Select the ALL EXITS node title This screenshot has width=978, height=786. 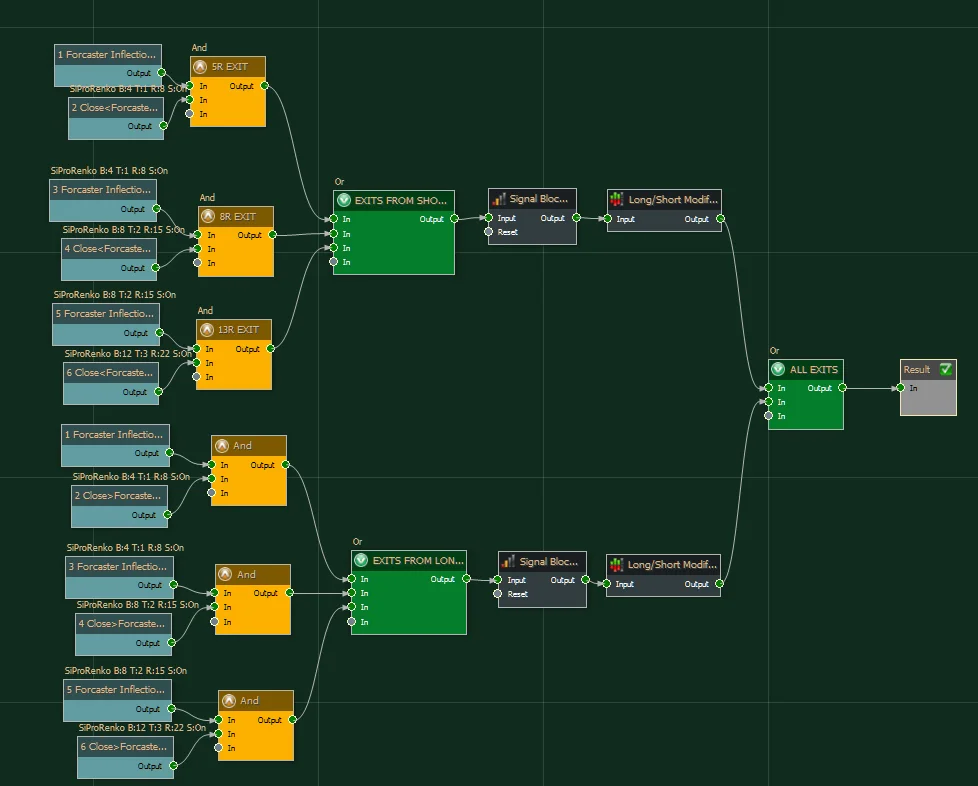(x=814, y=369)
